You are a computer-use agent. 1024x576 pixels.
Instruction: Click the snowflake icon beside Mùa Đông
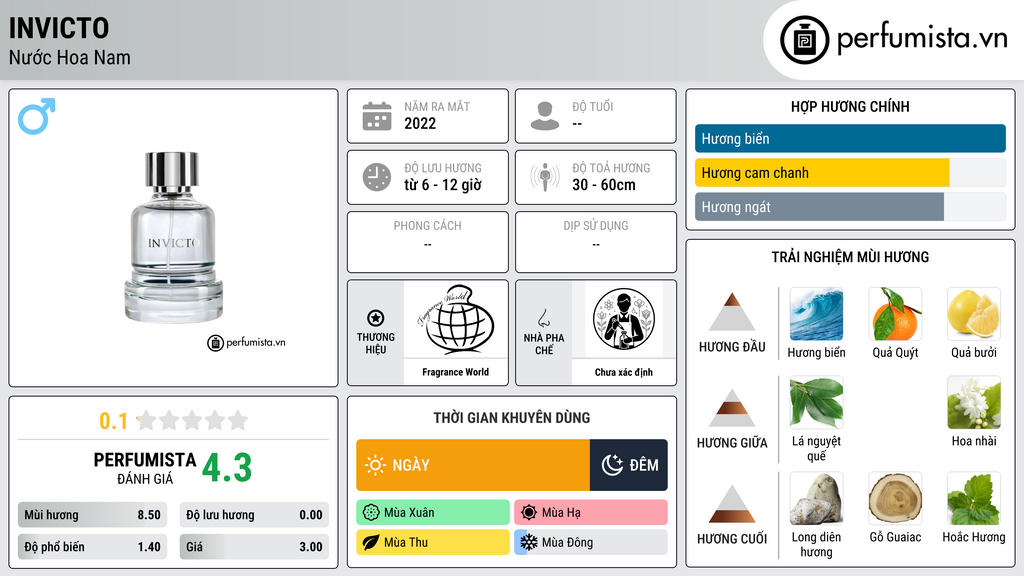point(529,542)
